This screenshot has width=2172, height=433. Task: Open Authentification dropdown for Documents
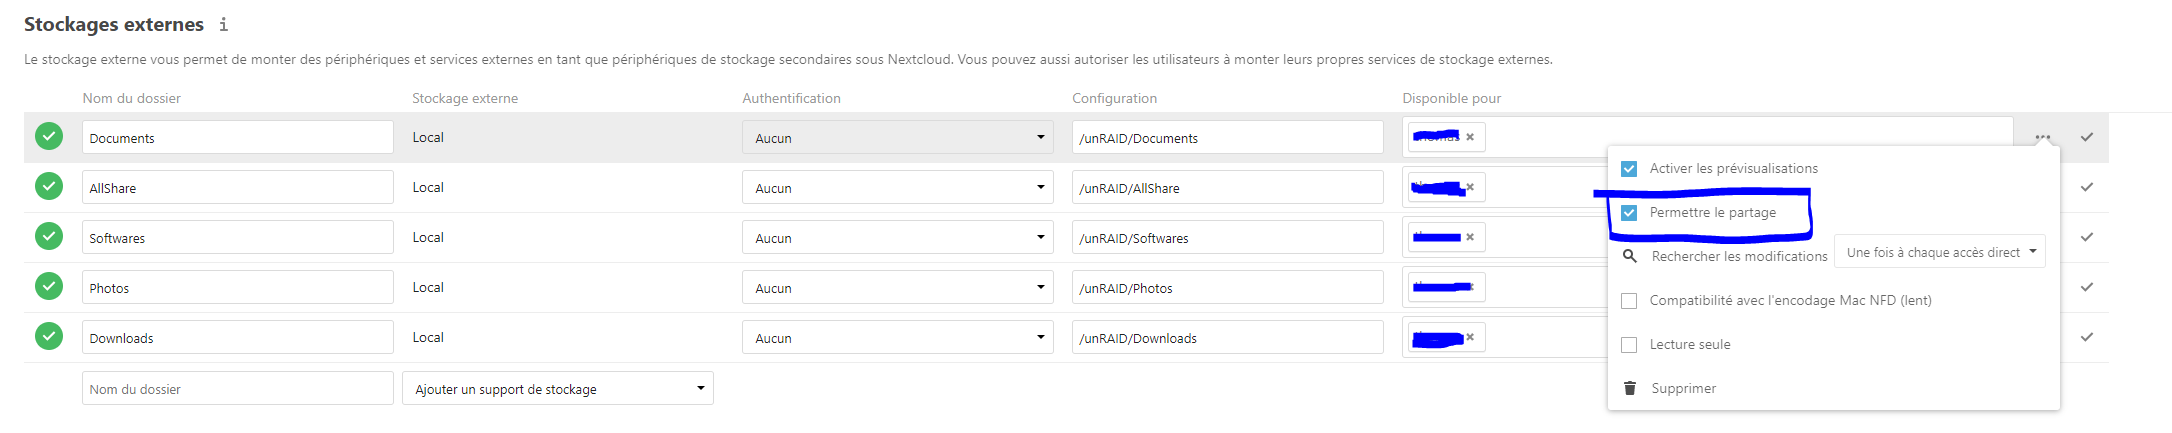[897, 138]
